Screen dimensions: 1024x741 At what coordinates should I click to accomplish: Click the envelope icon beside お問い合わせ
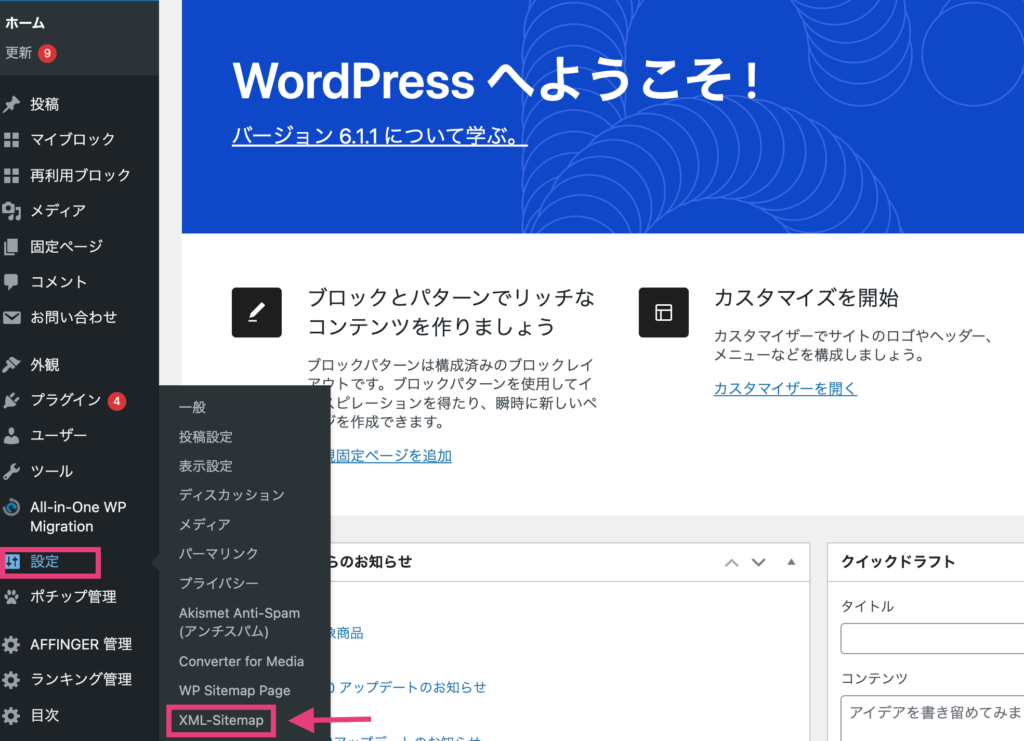[11, 317]
